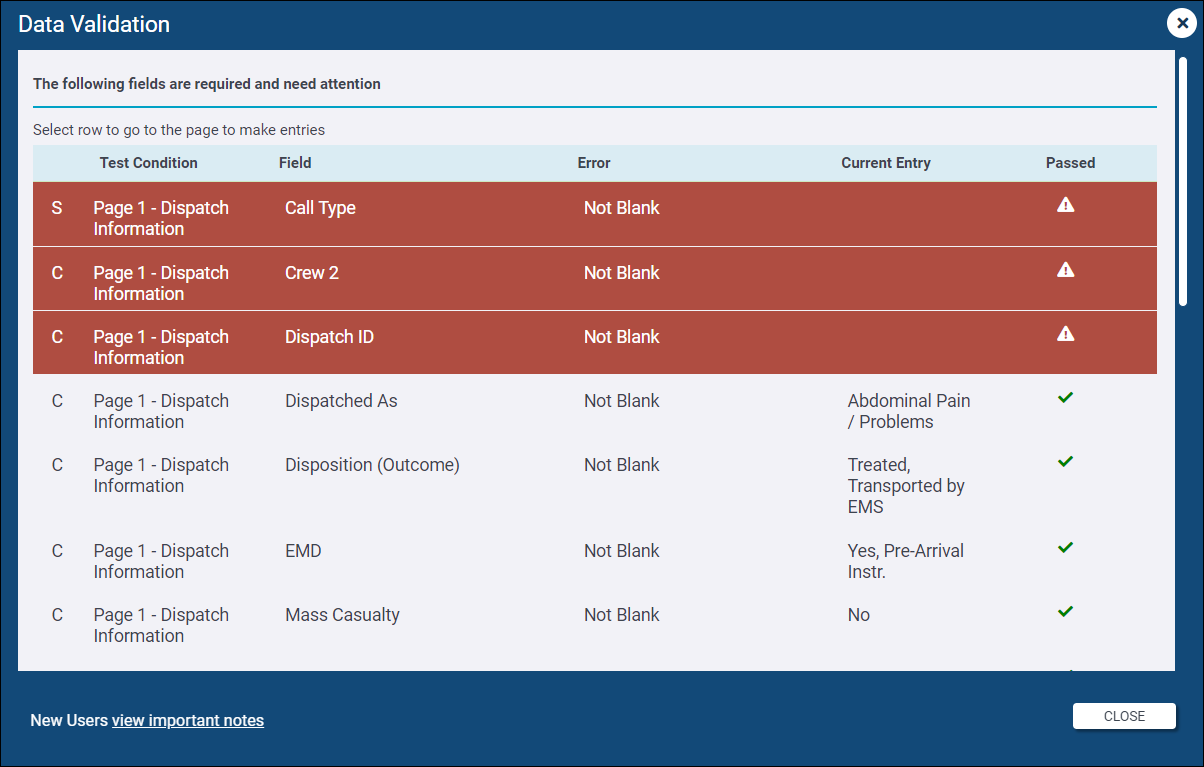Select the Mass Casualty field cell
The height and width of the screenshot is (767, 1204).
coord(342,615)
